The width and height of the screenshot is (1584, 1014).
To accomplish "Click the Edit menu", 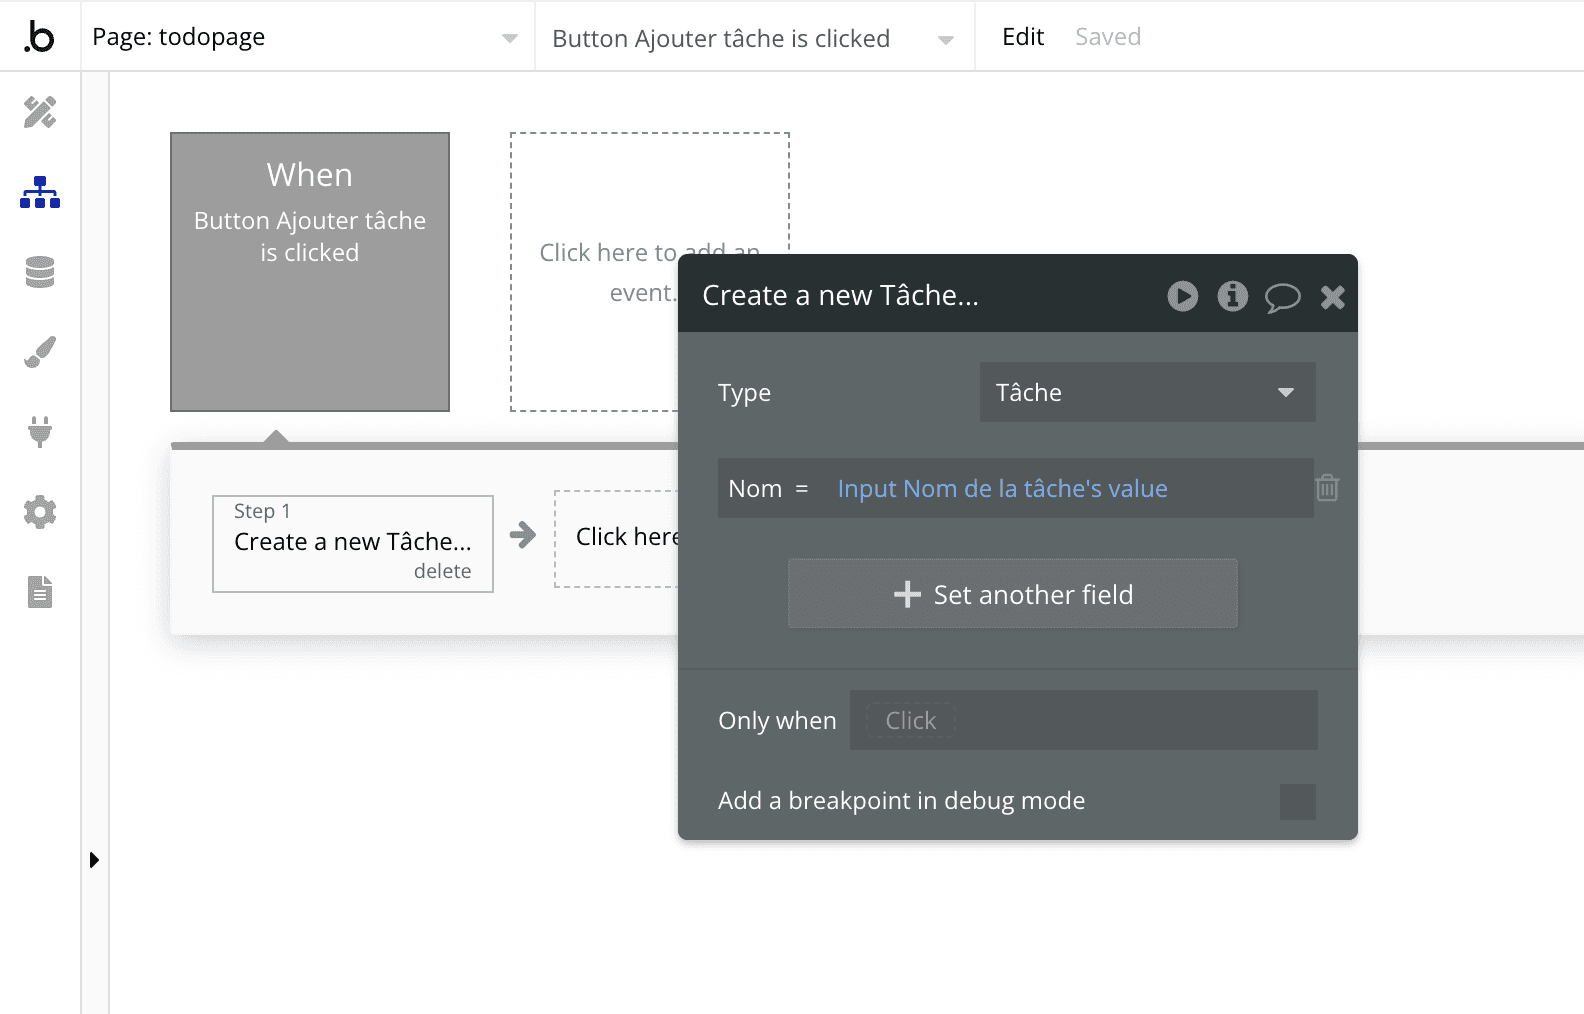I will [x=1023, y=37].
